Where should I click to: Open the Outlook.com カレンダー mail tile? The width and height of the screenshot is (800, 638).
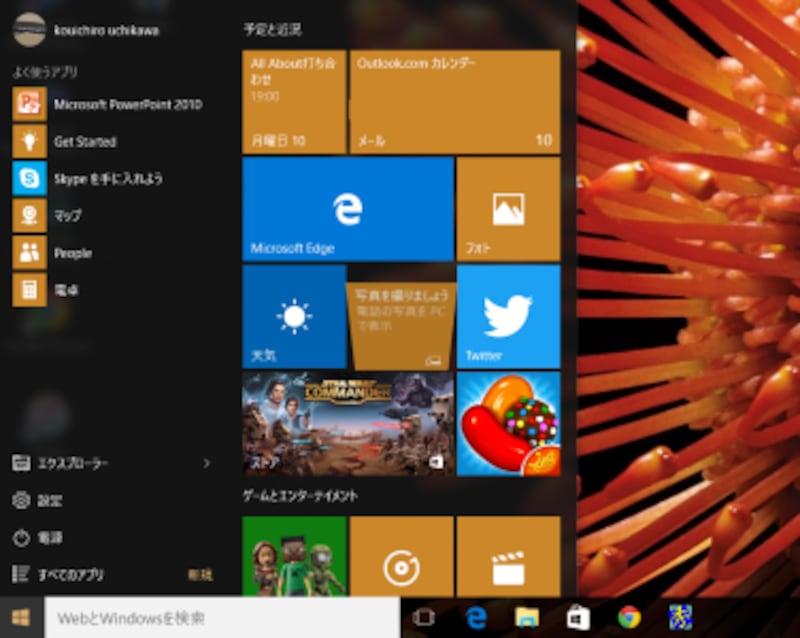455,102
